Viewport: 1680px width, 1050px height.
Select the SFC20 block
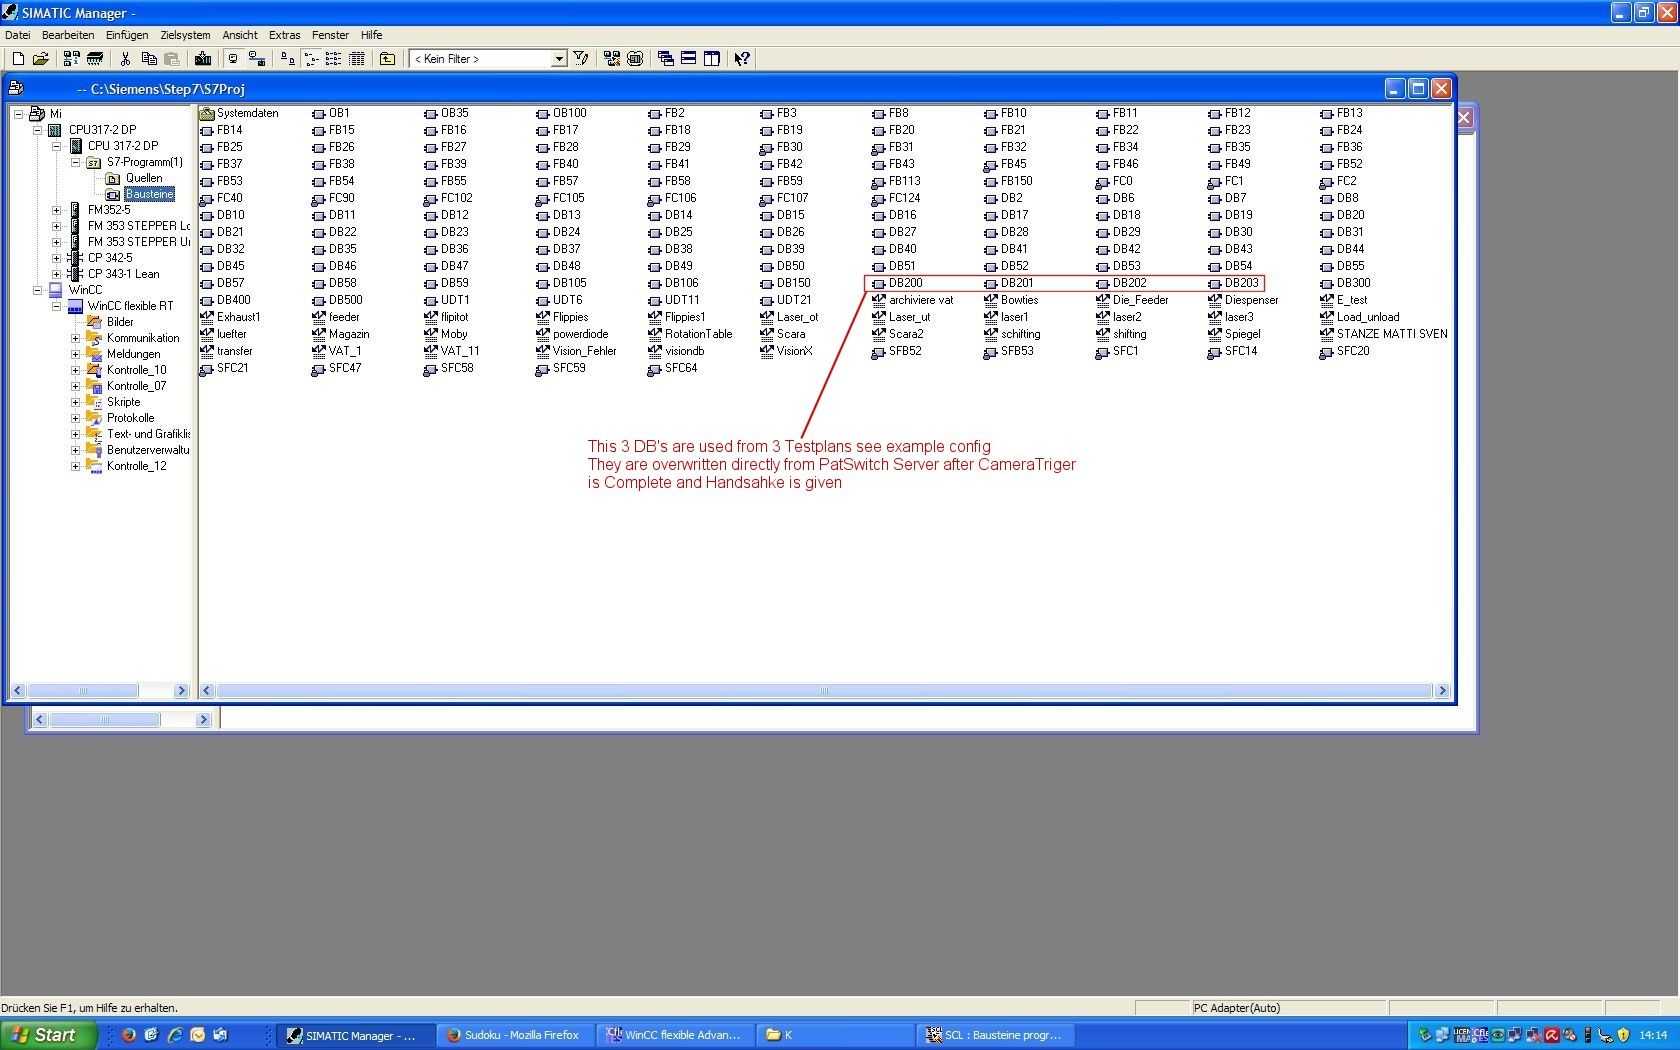(1345, 351)
